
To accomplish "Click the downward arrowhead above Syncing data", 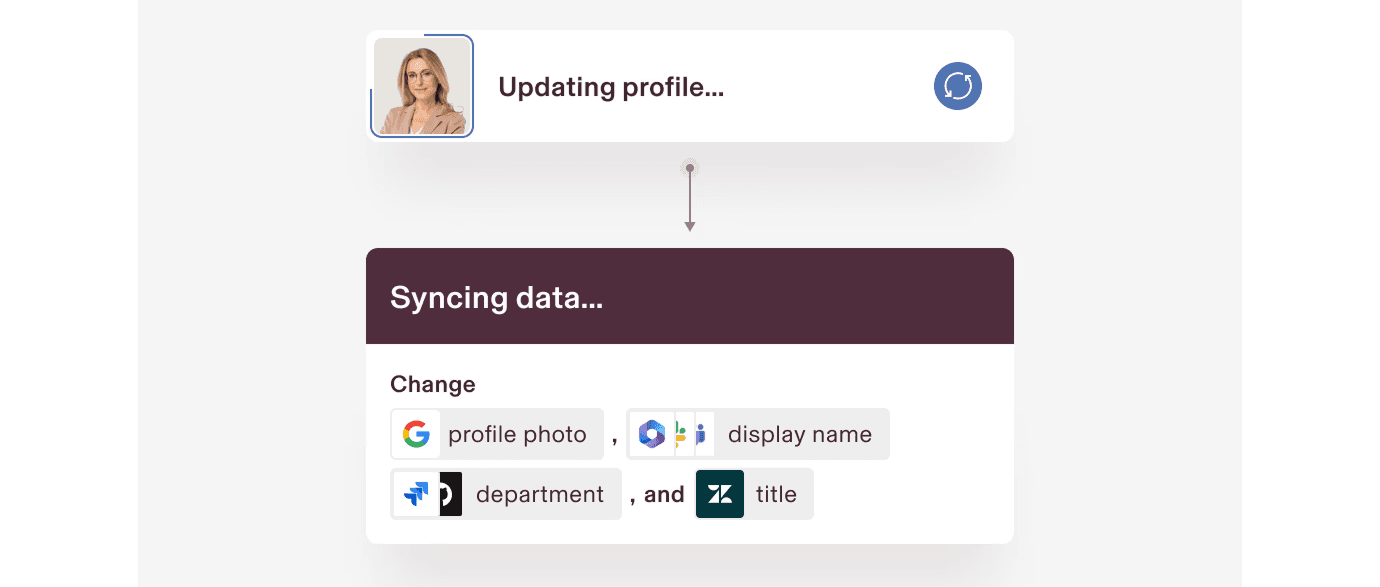I will (x=689, y=227).
